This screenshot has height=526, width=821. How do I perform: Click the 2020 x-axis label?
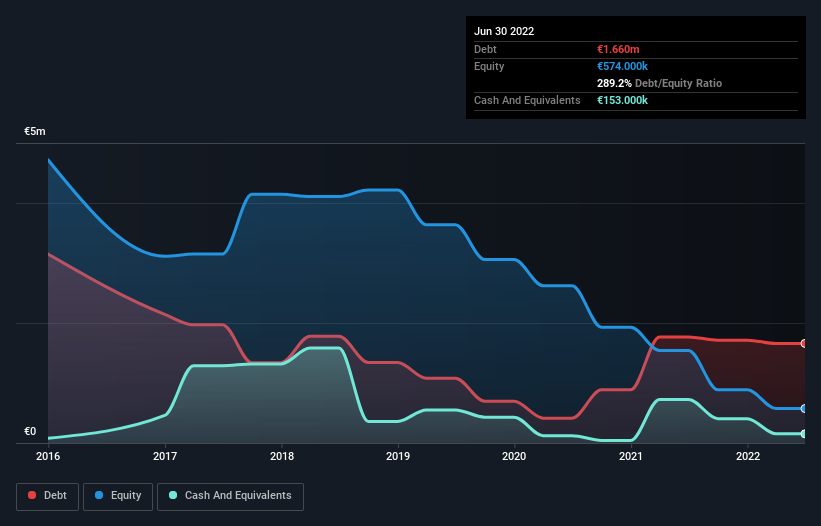[514, 456]
